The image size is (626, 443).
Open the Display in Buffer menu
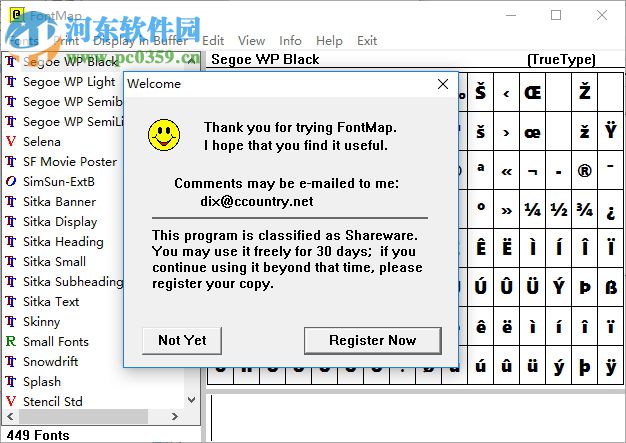[x=140, y=41]
